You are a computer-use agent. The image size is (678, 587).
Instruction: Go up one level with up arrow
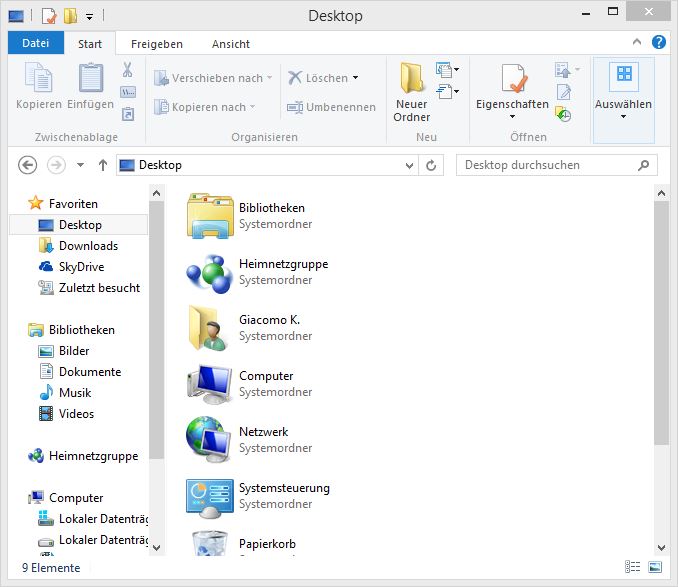(x=103, y=165)
